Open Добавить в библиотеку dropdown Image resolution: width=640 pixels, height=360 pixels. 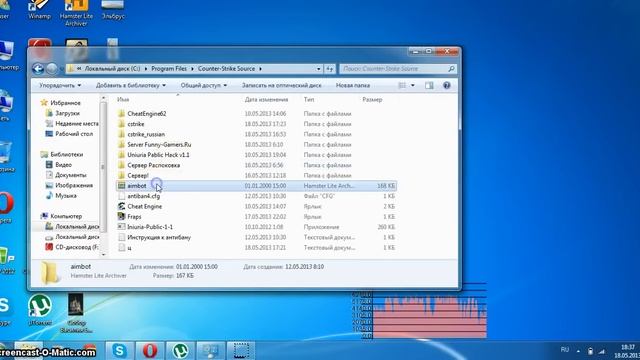coord(131,85)
